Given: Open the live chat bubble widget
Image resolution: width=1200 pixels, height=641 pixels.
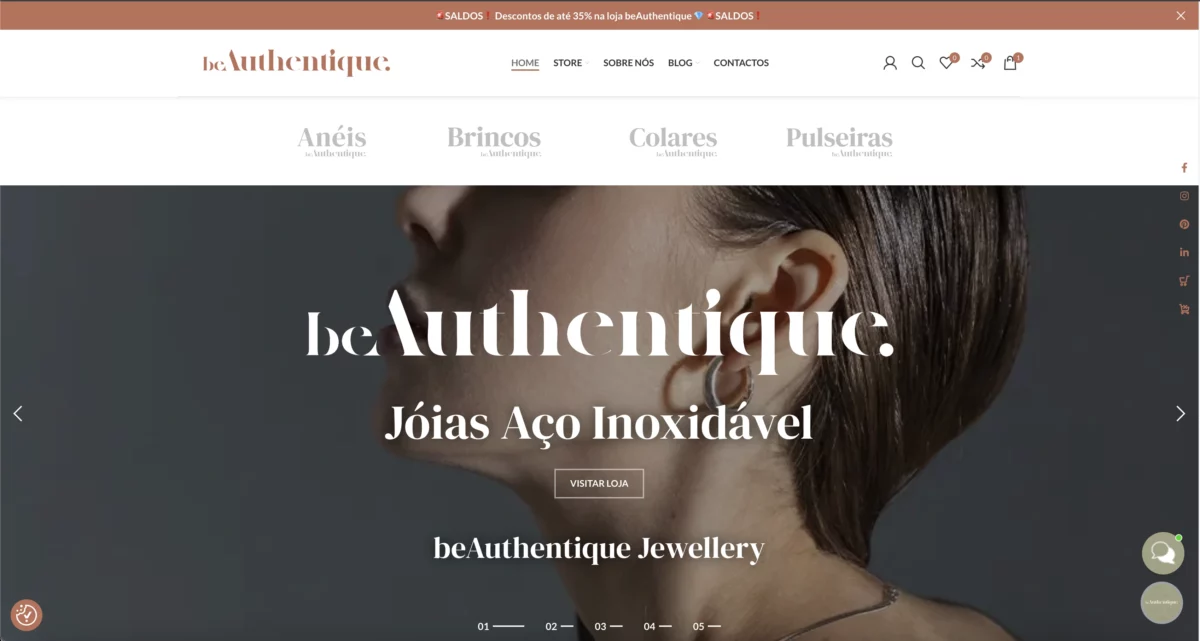Looking at the screenshot, I should coord(1163,553).
